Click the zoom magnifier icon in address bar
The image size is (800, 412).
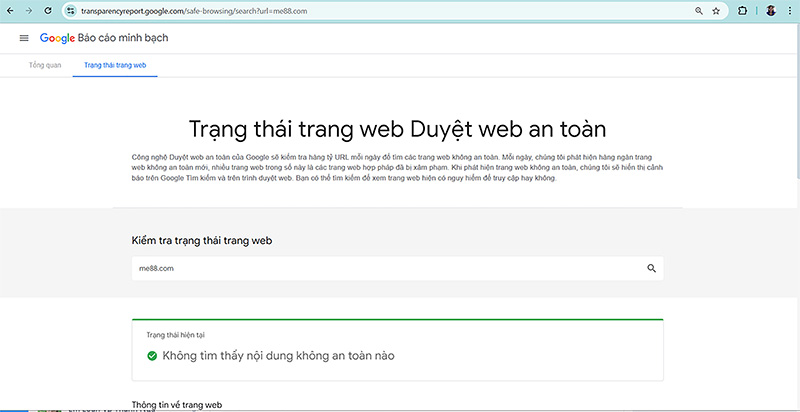pos(698,10)
